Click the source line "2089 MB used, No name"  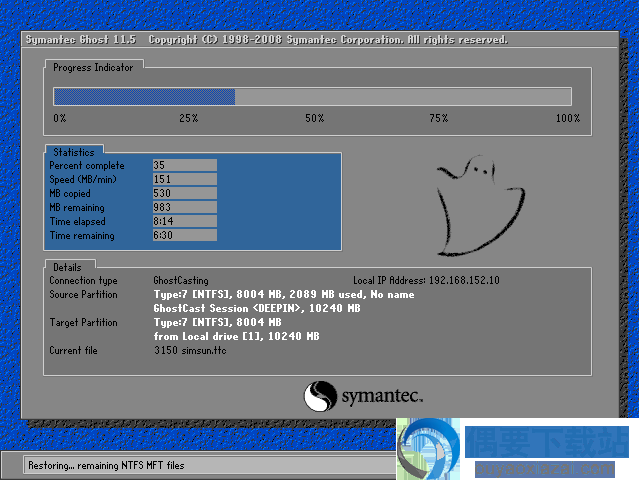coord(352,294)
